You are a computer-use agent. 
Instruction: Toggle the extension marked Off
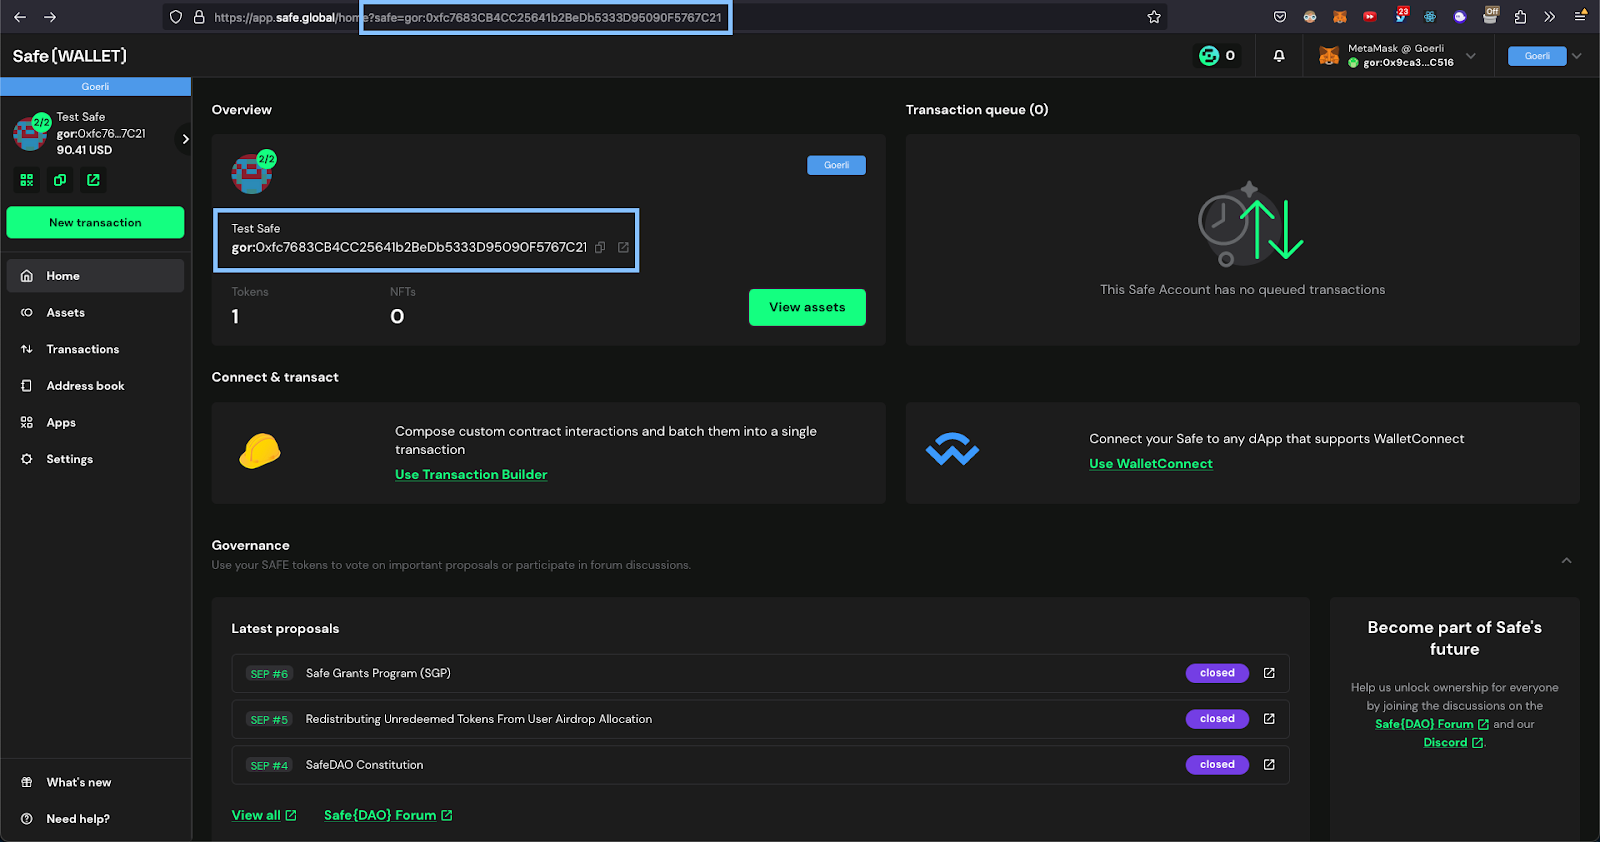click(1490, 15)
